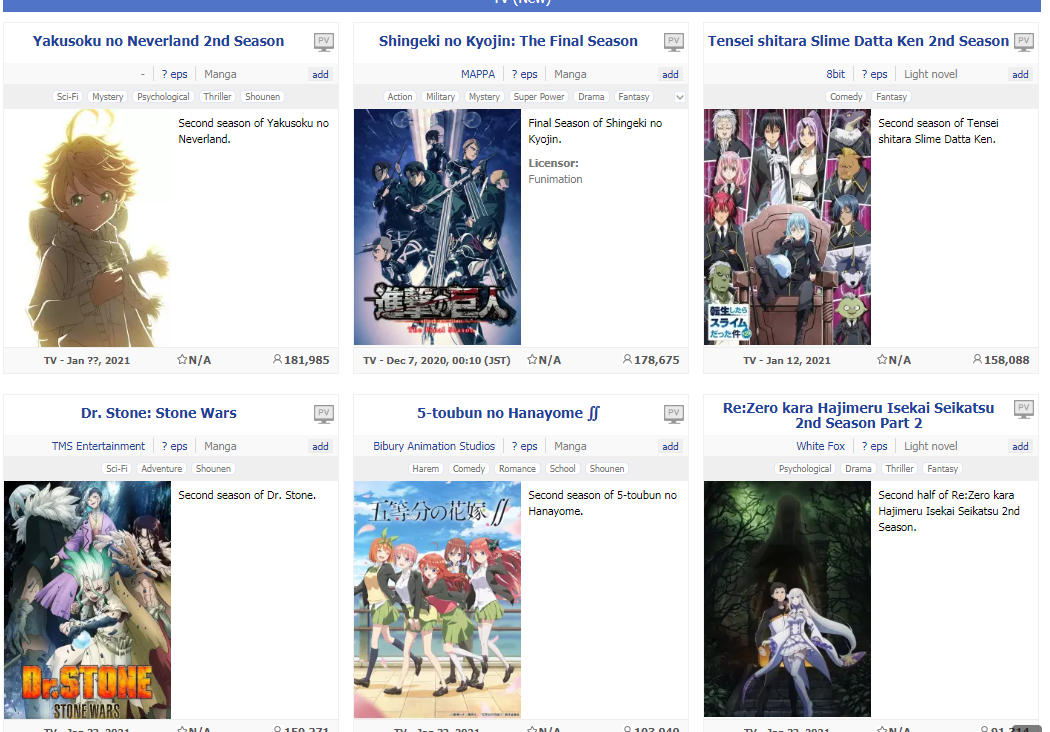
Task: Add Yakusoku no Neverland to list
Action: click(320, 74)
